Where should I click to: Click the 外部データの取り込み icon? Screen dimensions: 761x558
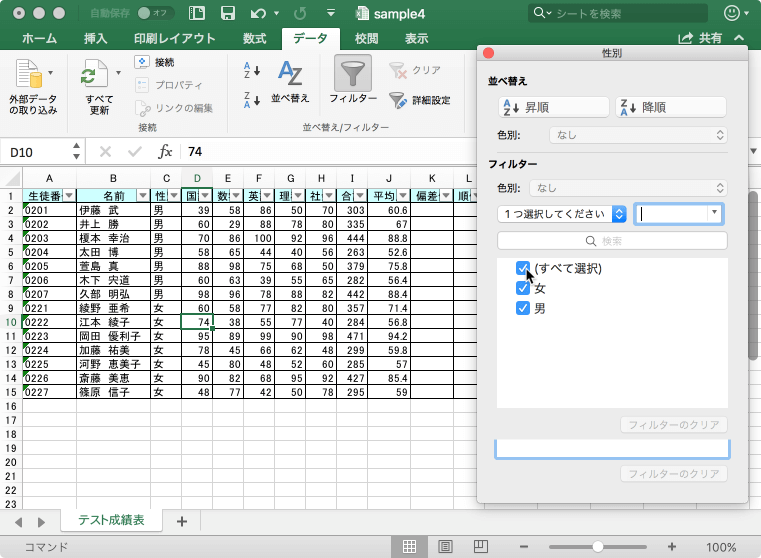[28, 74]
